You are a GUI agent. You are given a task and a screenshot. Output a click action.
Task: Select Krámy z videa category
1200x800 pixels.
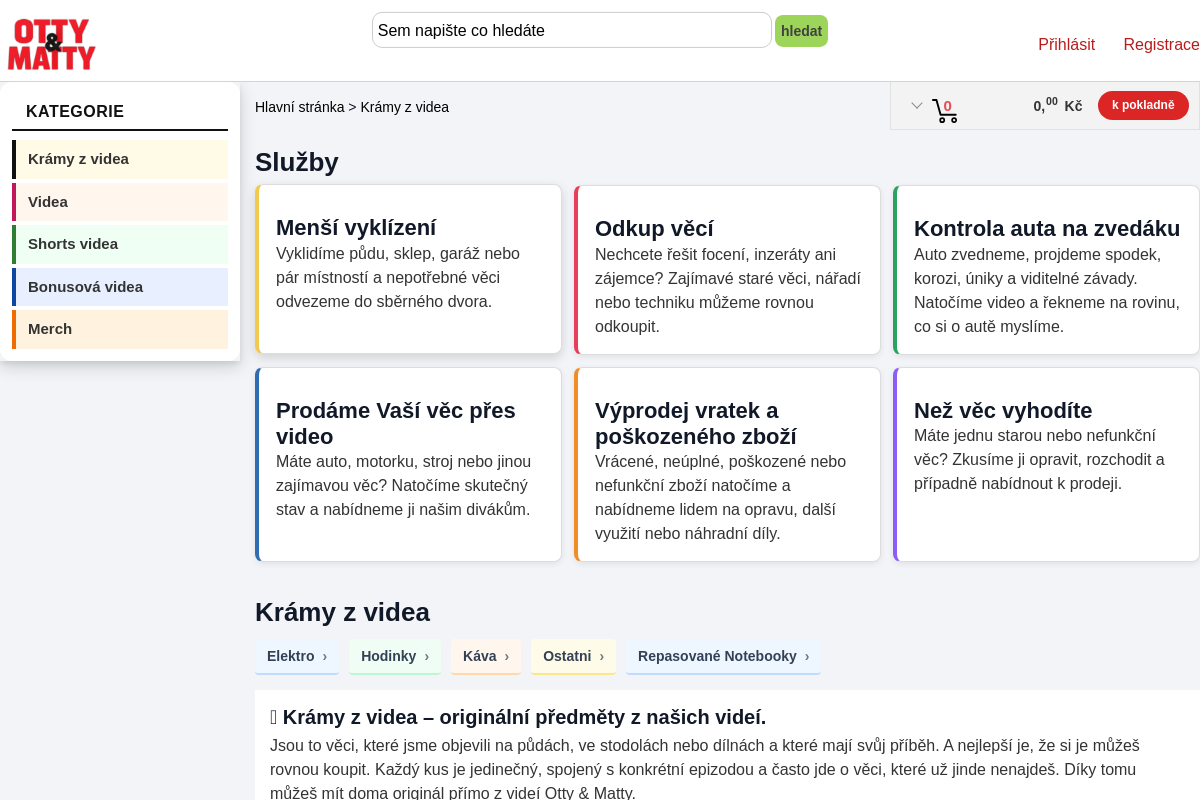point(120,159)
